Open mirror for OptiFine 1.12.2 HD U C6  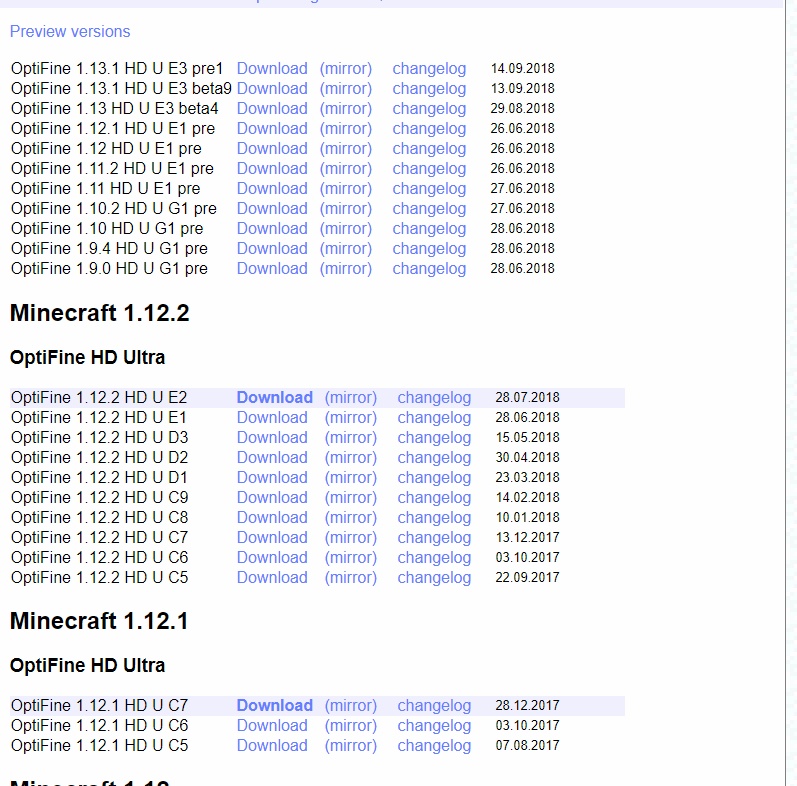(351, 557)
